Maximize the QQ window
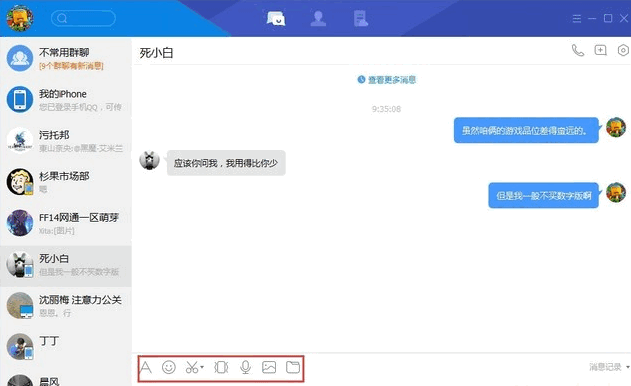The height and width of the screenshot is (386, 631). (608, 19)
